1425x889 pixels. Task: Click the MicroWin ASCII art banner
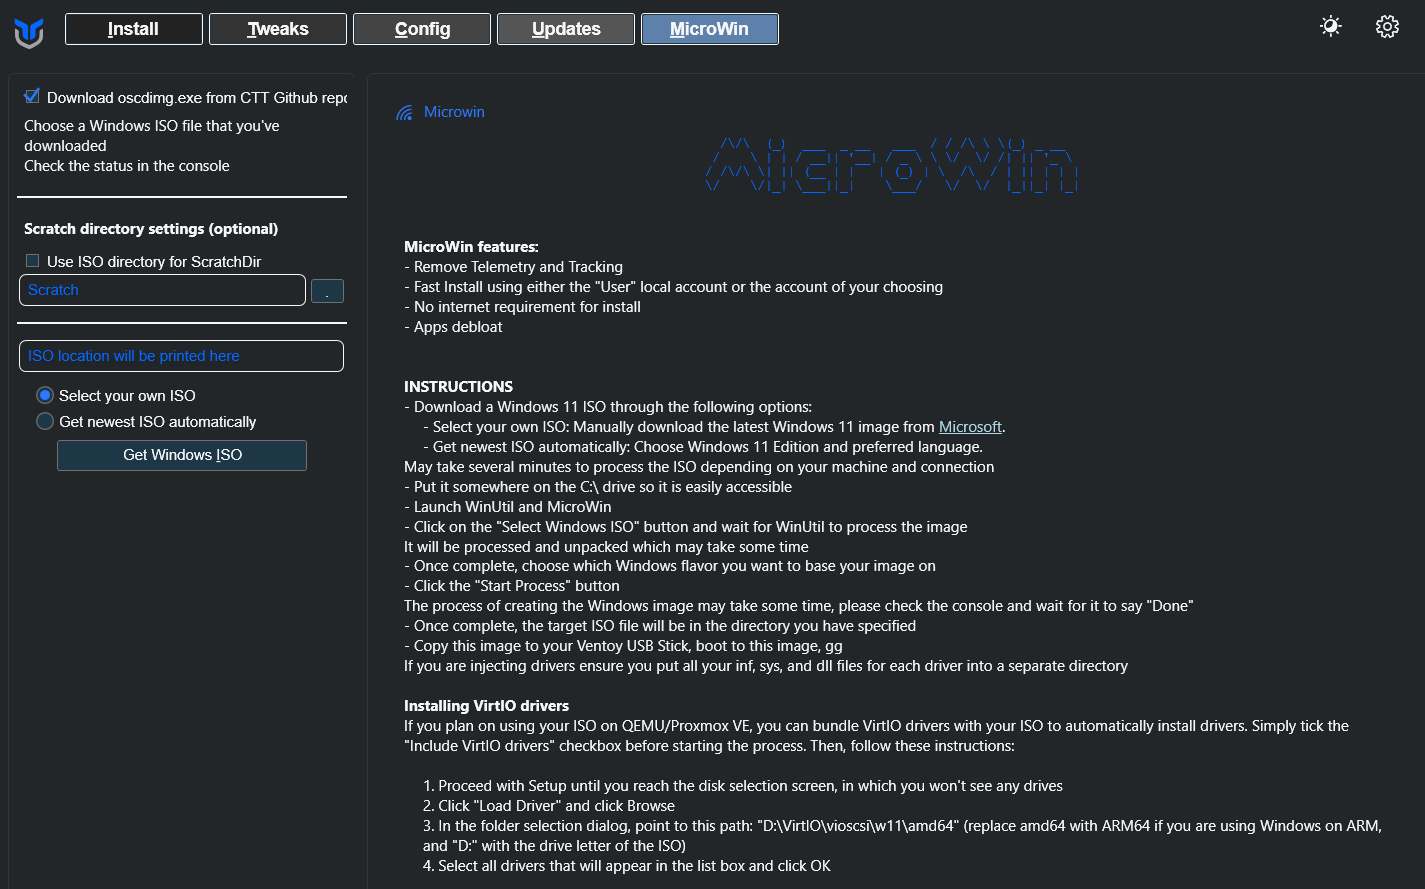point(892,165)
